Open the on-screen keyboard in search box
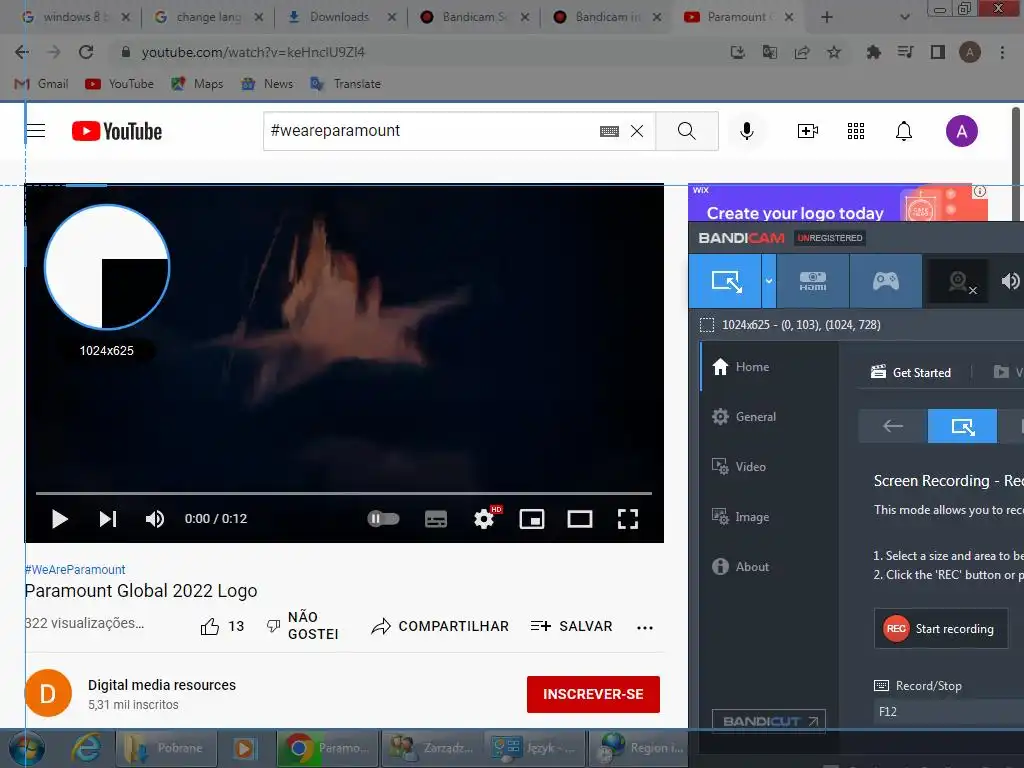Viewport: 1024px width, 768px height. click(x=609, y=131)
